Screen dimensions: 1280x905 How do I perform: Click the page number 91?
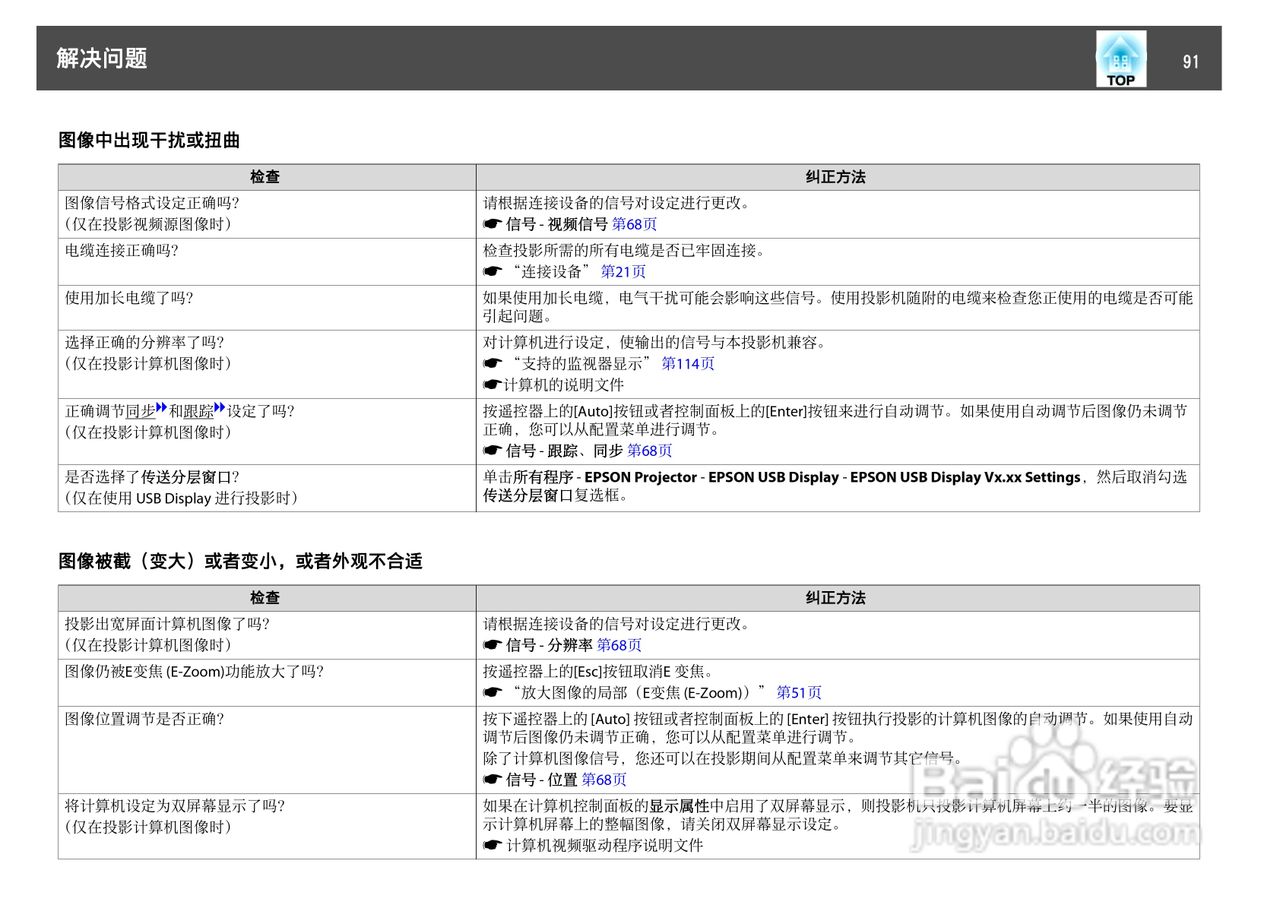pyautogui.click(x=1190, y=61)
